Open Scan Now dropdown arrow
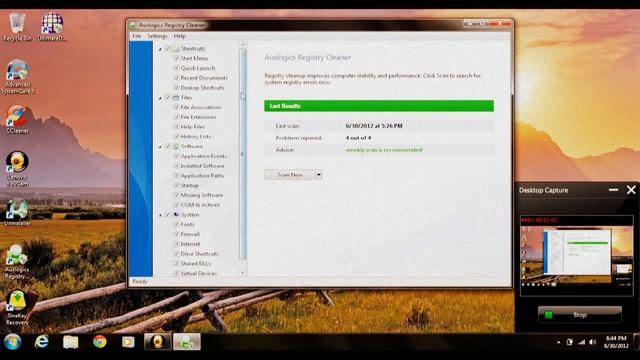Image resolution: width=640 pixels, height=360 pixels. (319, 175)
